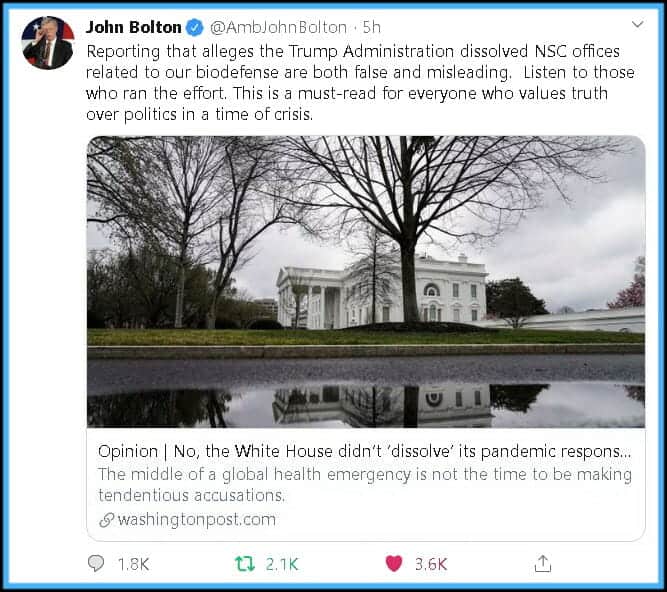Click the share upload icon
The image size is (667, 592).
(x=542, y=564)
